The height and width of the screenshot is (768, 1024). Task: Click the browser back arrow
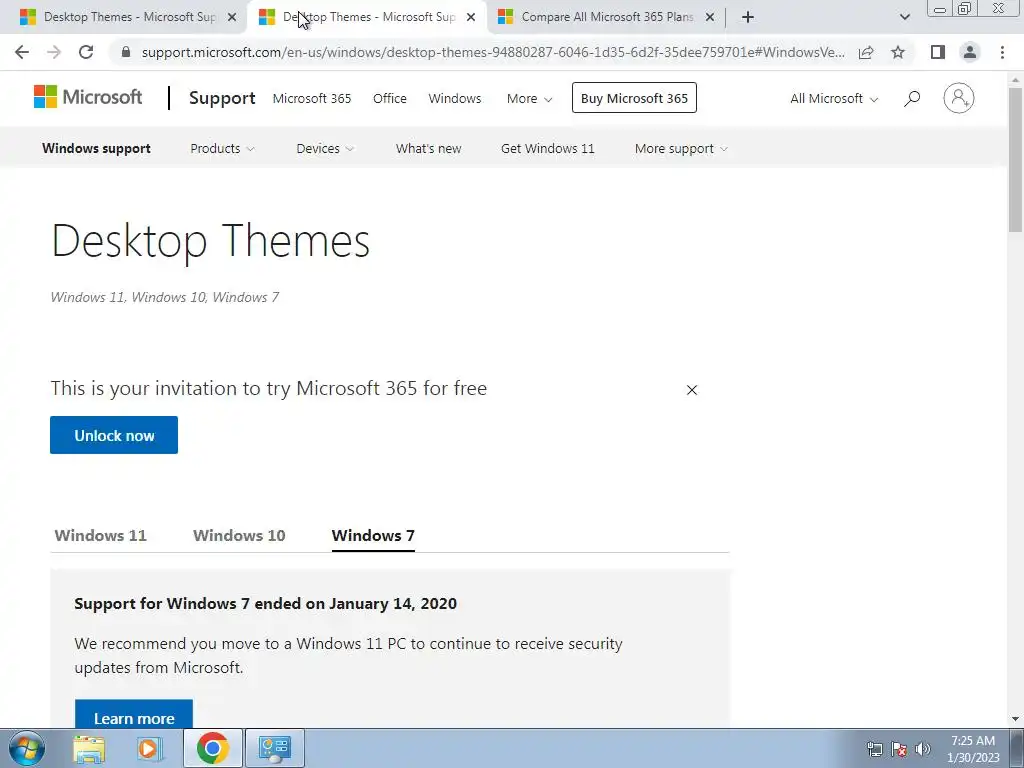[22, 52]
